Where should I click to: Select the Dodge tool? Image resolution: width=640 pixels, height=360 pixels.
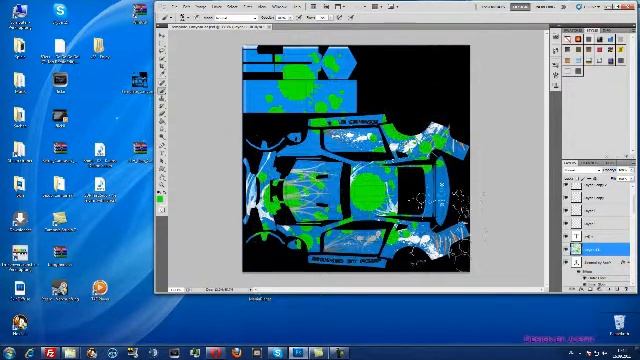point(162,137)
